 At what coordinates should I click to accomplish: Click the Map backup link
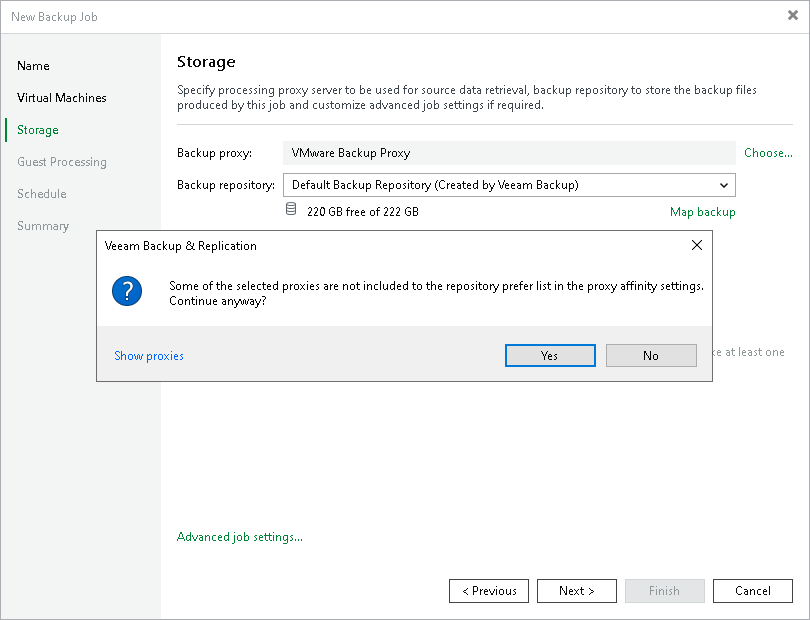(703, 212)
